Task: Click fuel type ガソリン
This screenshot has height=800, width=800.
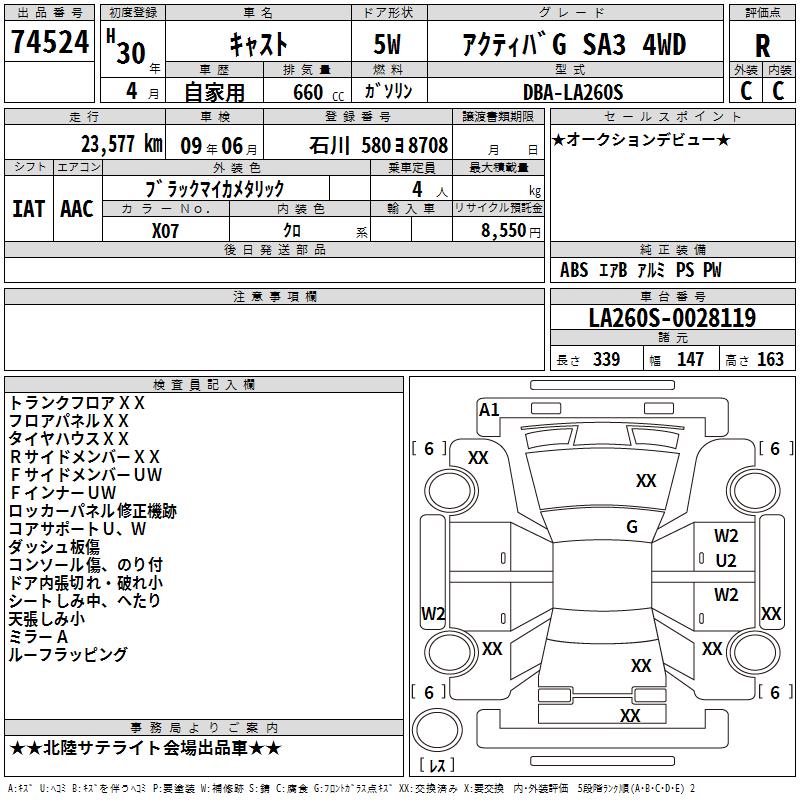Action: [x=388, y=91]
